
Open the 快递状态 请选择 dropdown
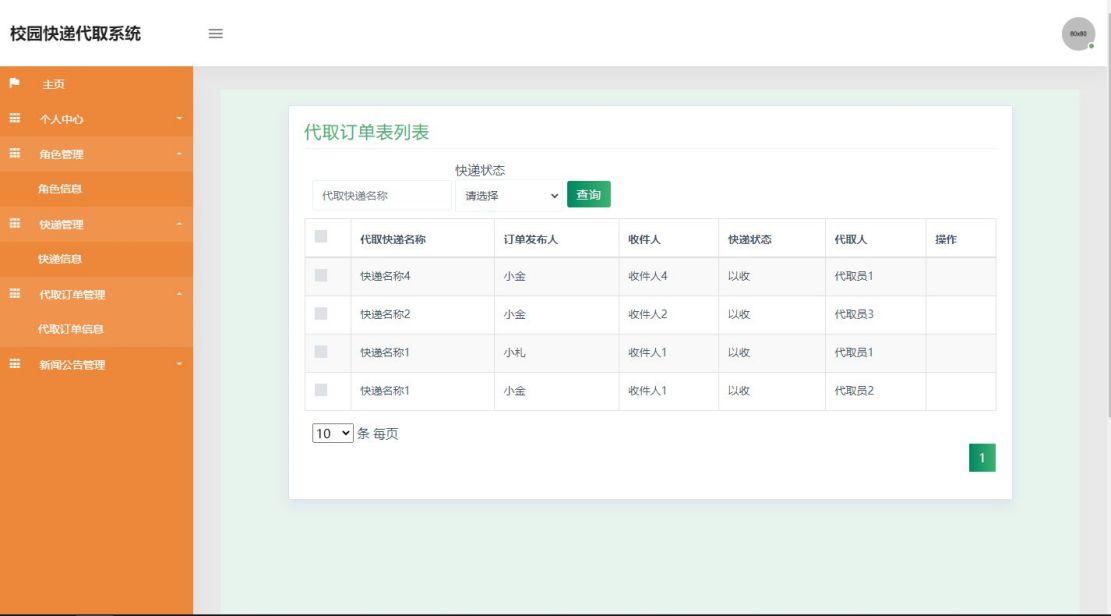(x=509, y=196)
